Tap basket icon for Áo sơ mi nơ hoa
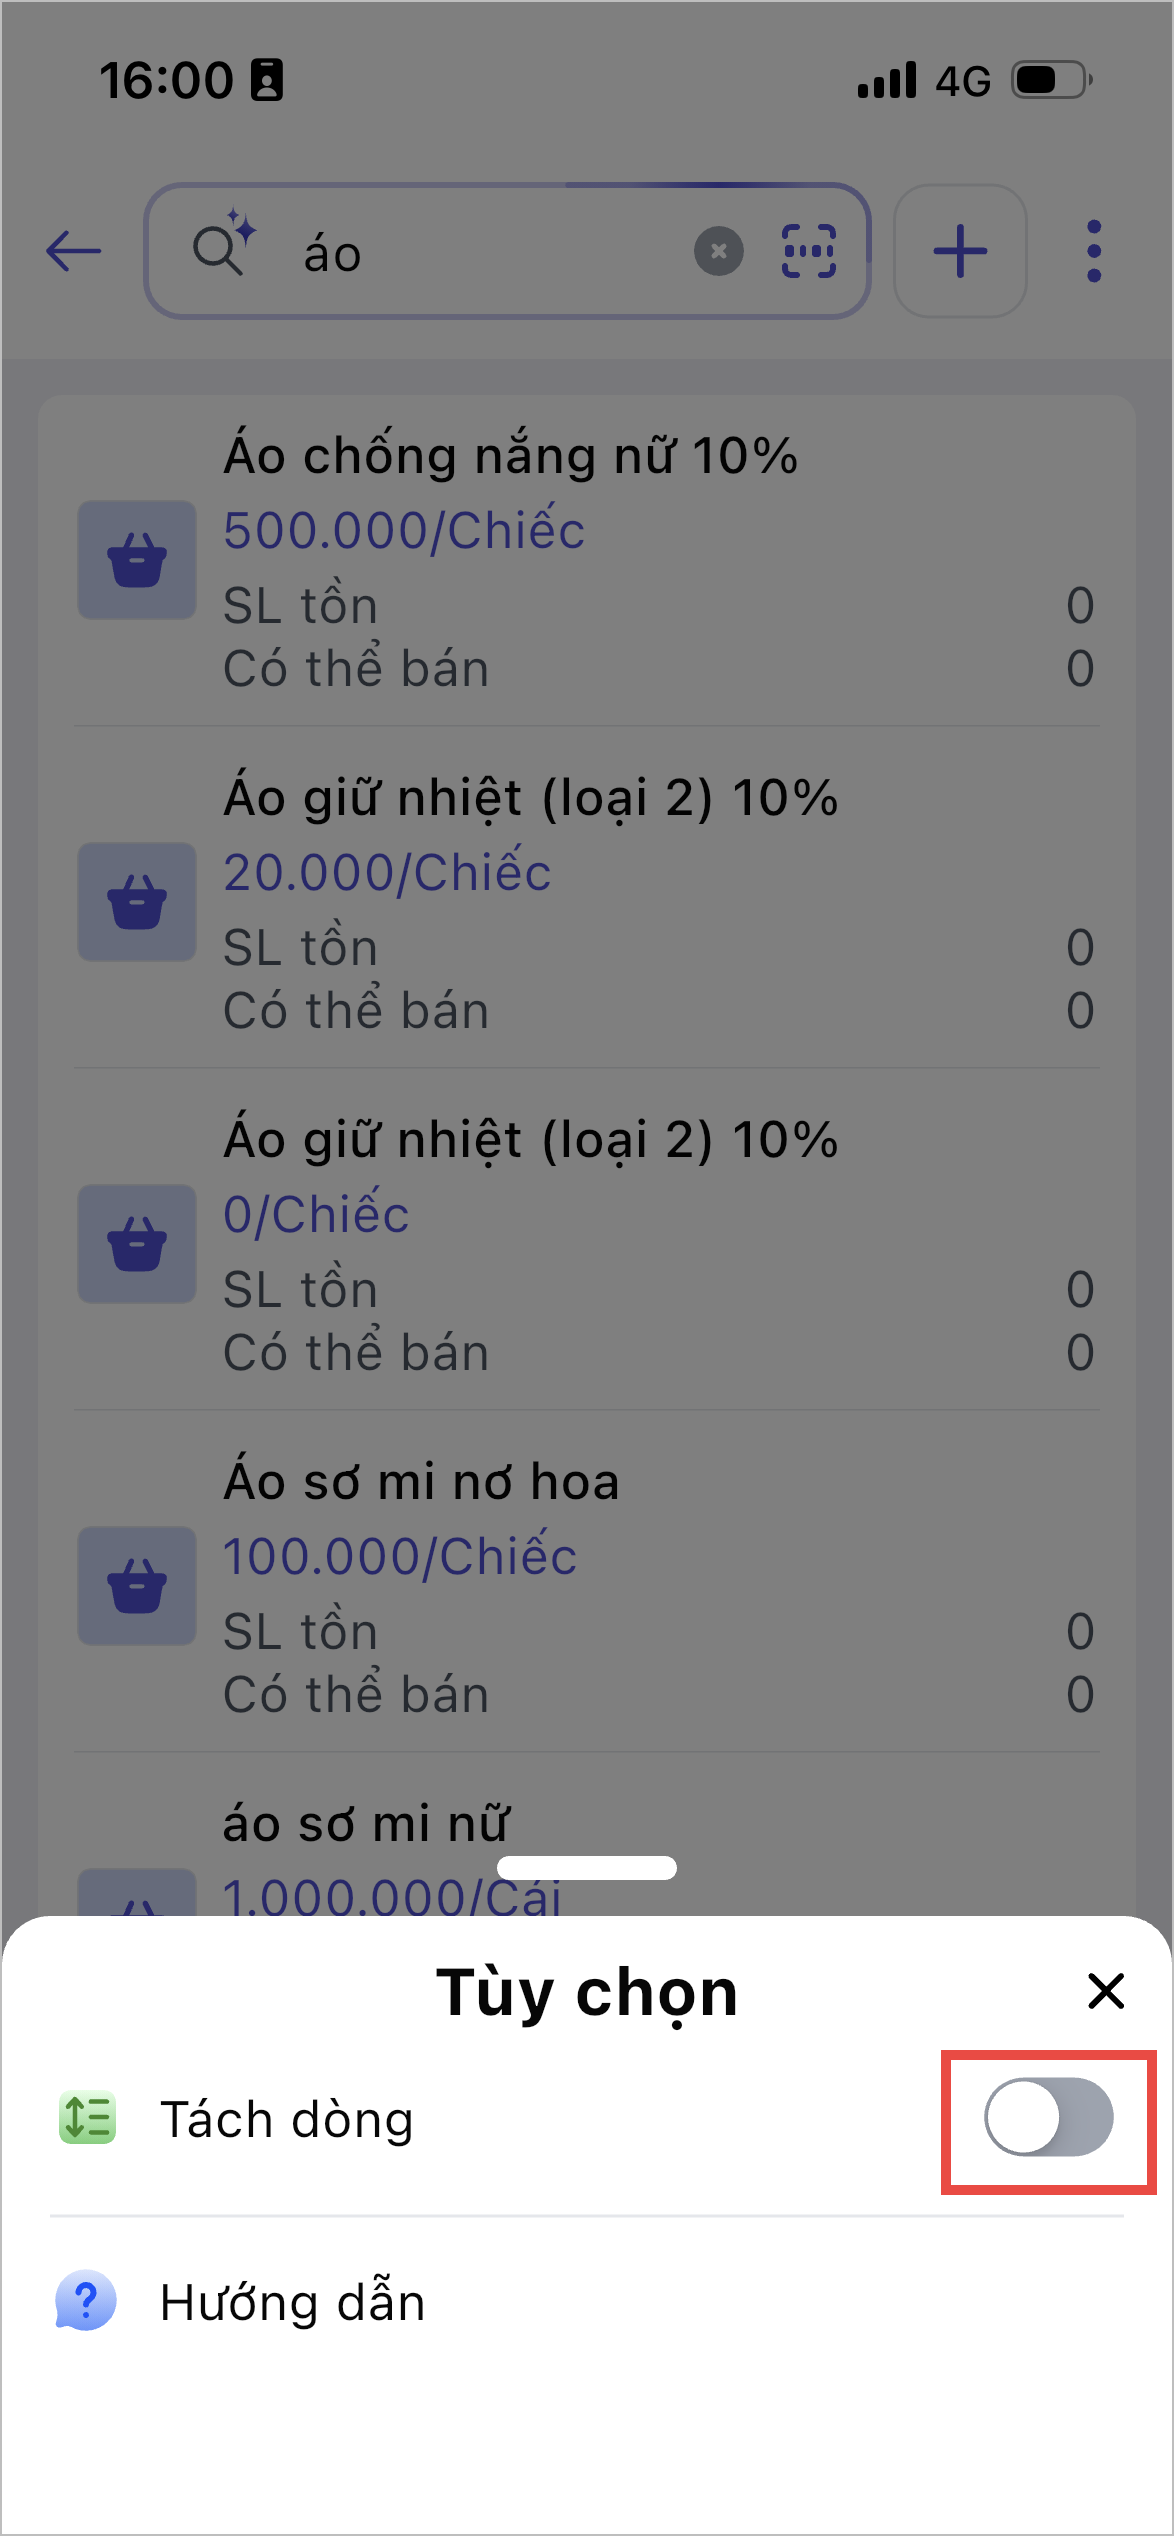This screenshot has height=2536, width=1174. coord(137,1586)
